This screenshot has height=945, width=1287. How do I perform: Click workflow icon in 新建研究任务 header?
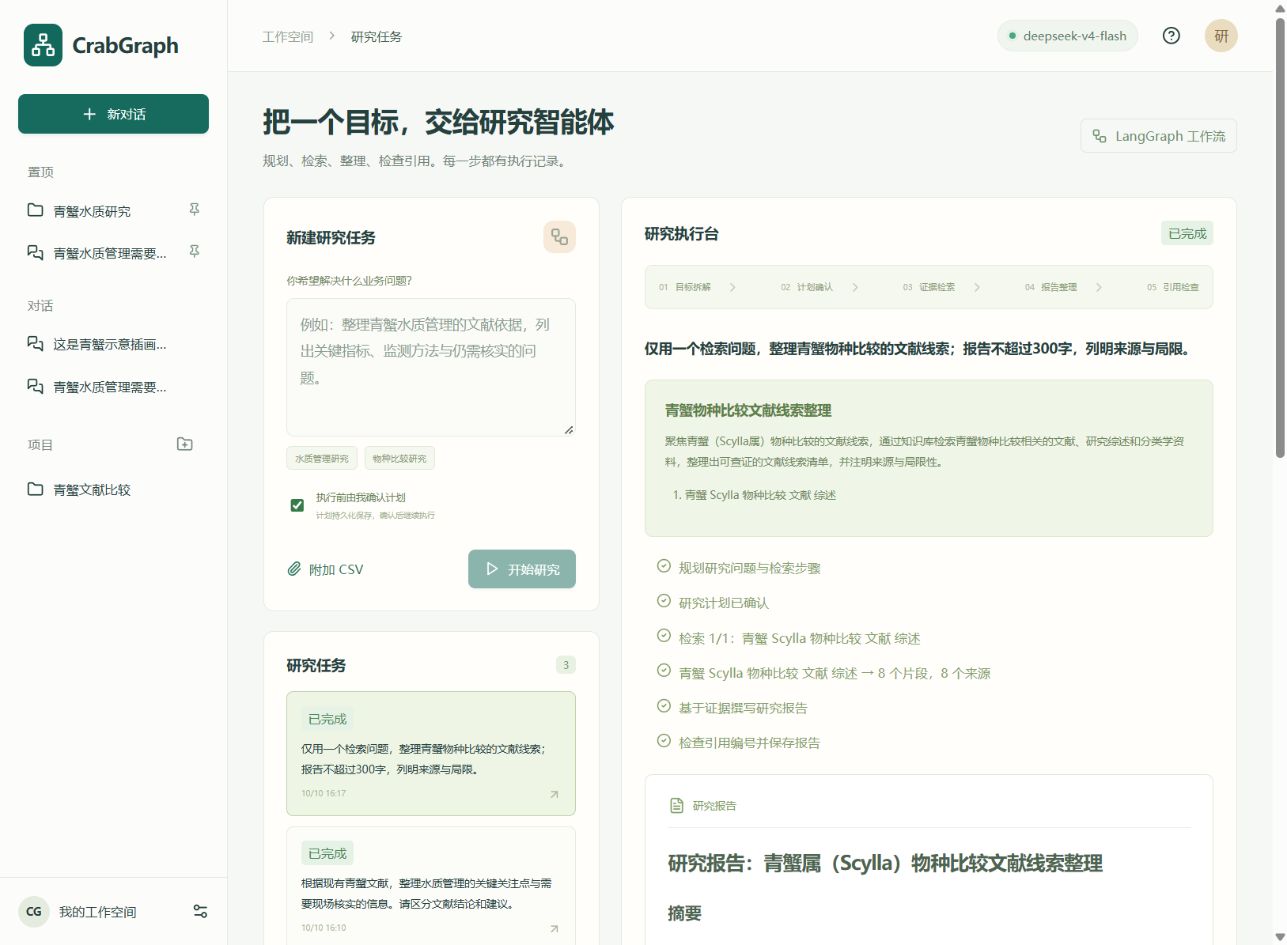[559, 237]
